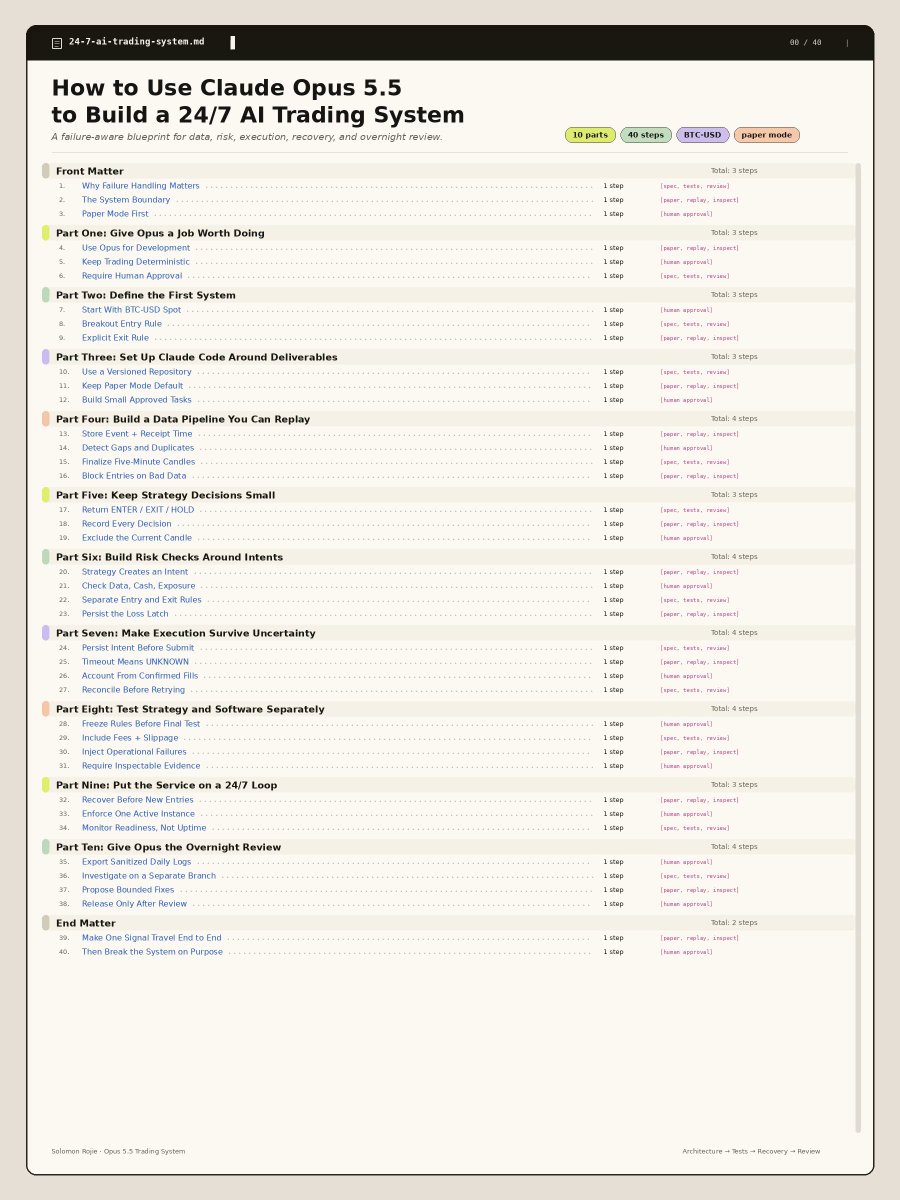Go to "Persist the Loss Latch"
The height and width of the screenshot is (1200, 900).
pyautogui.click(x=125, y=614)
